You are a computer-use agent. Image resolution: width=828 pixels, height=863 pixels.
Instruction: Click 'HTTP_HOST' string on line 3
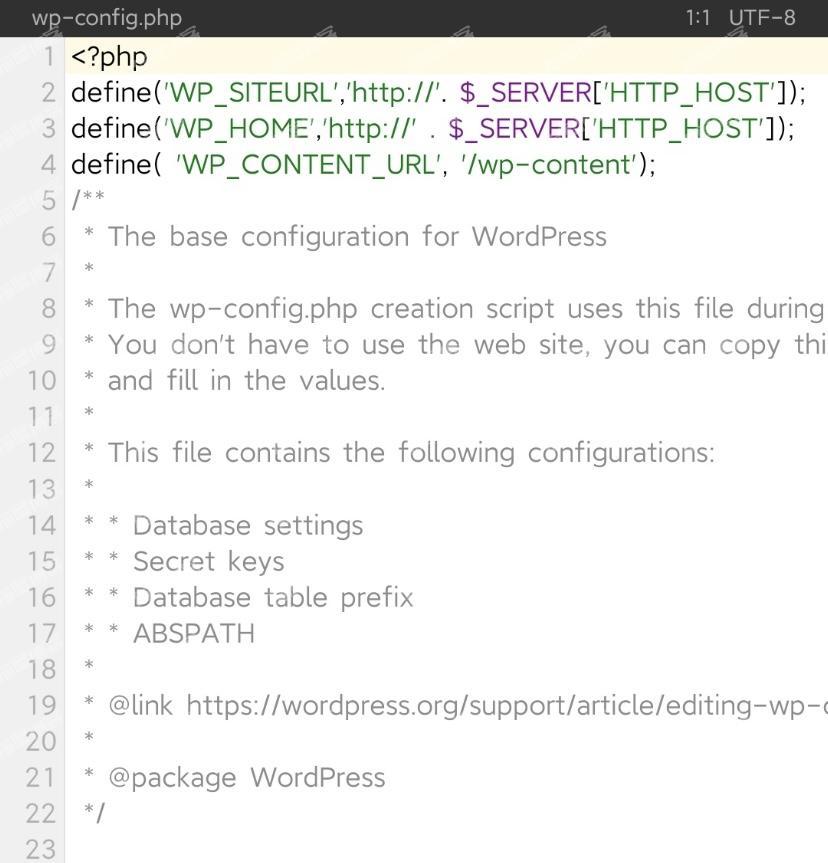[678, 129]
